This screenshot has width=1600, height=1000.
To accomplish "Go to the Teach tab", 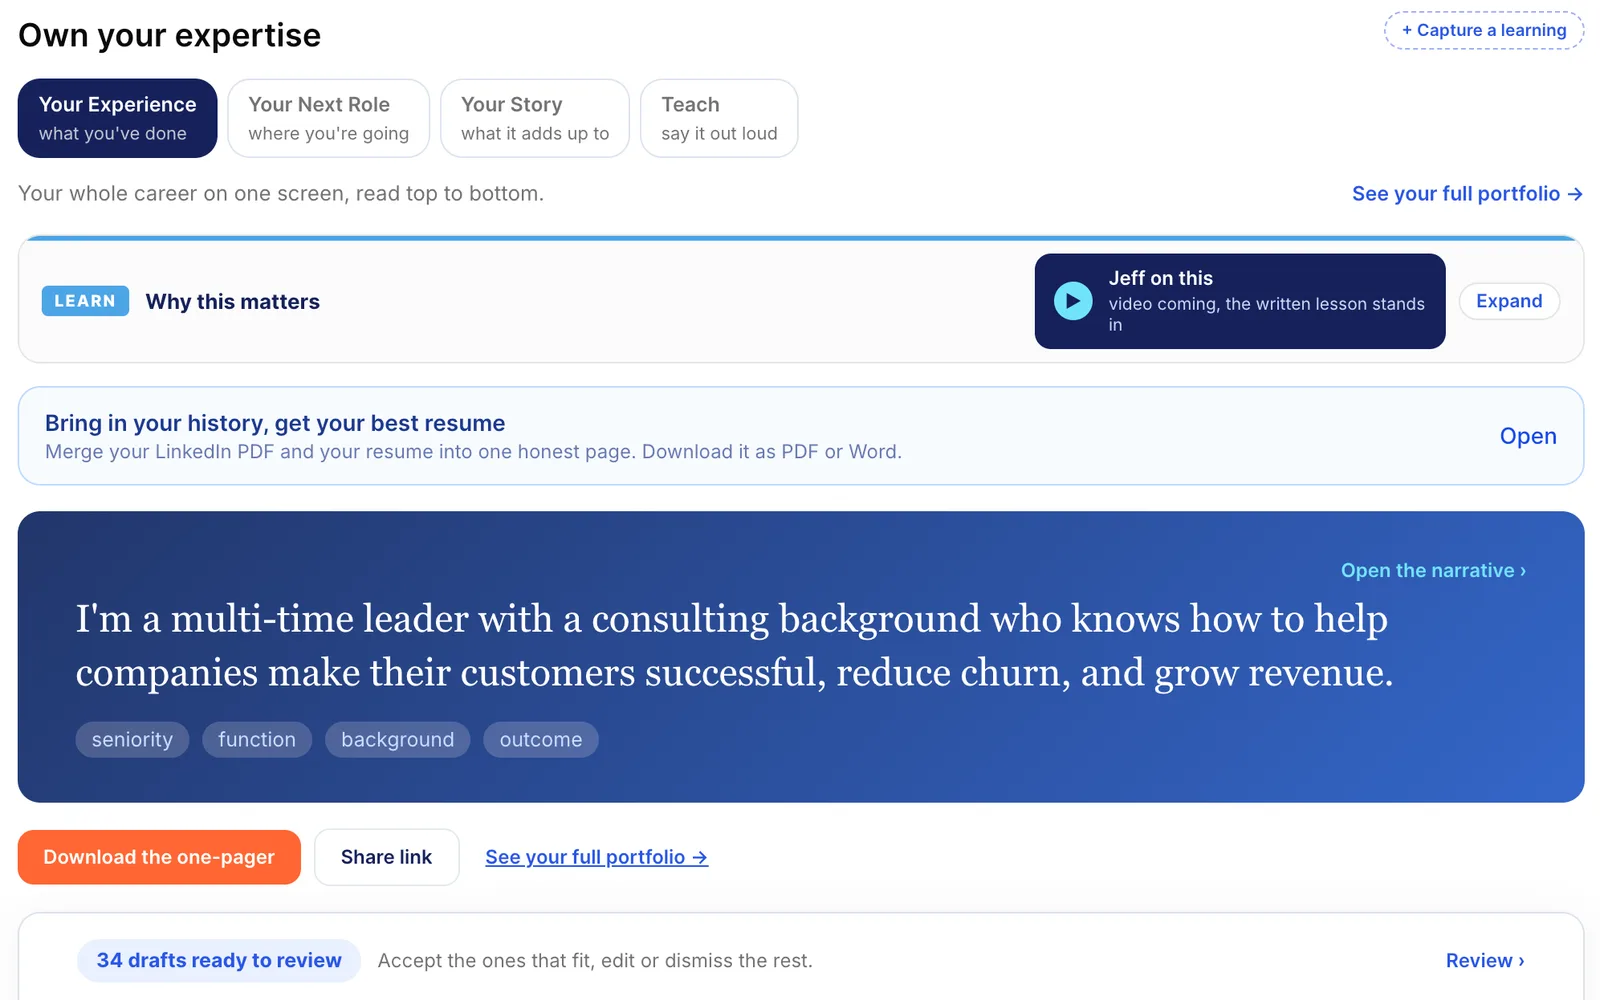I will point(719,118).
